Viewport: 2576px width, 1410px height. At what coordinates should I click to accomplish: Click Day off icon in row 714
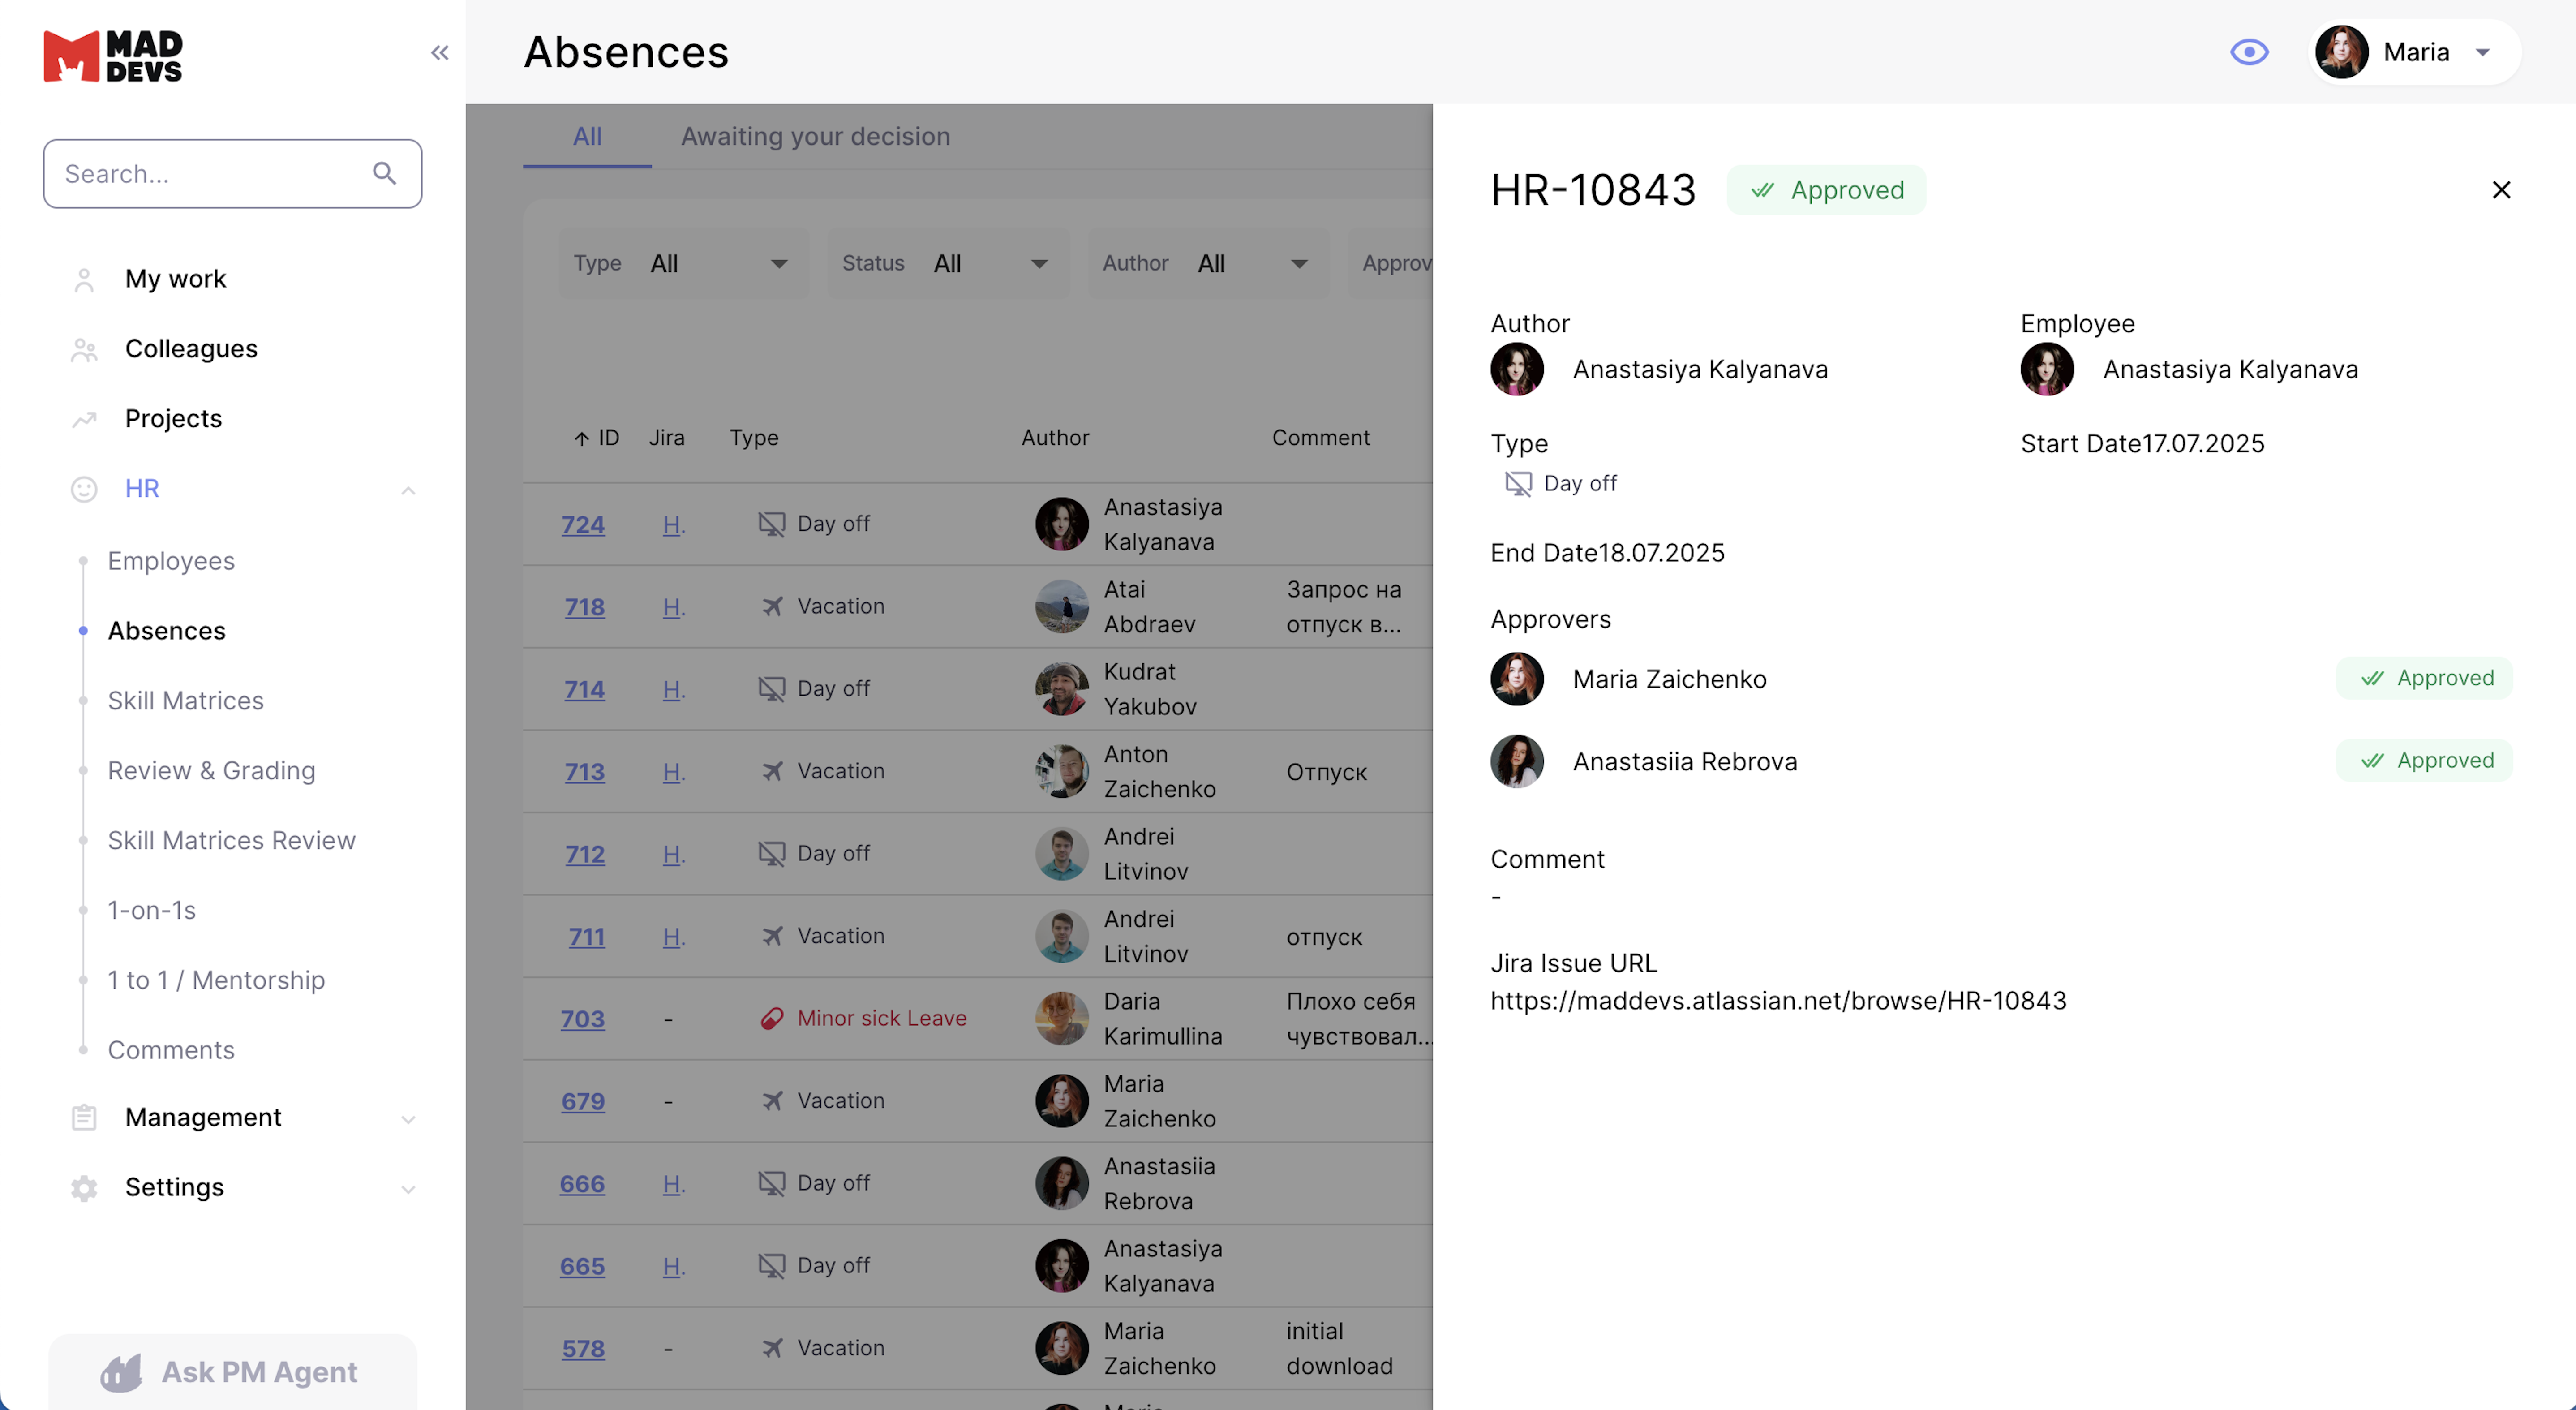(x=771, y=689)
